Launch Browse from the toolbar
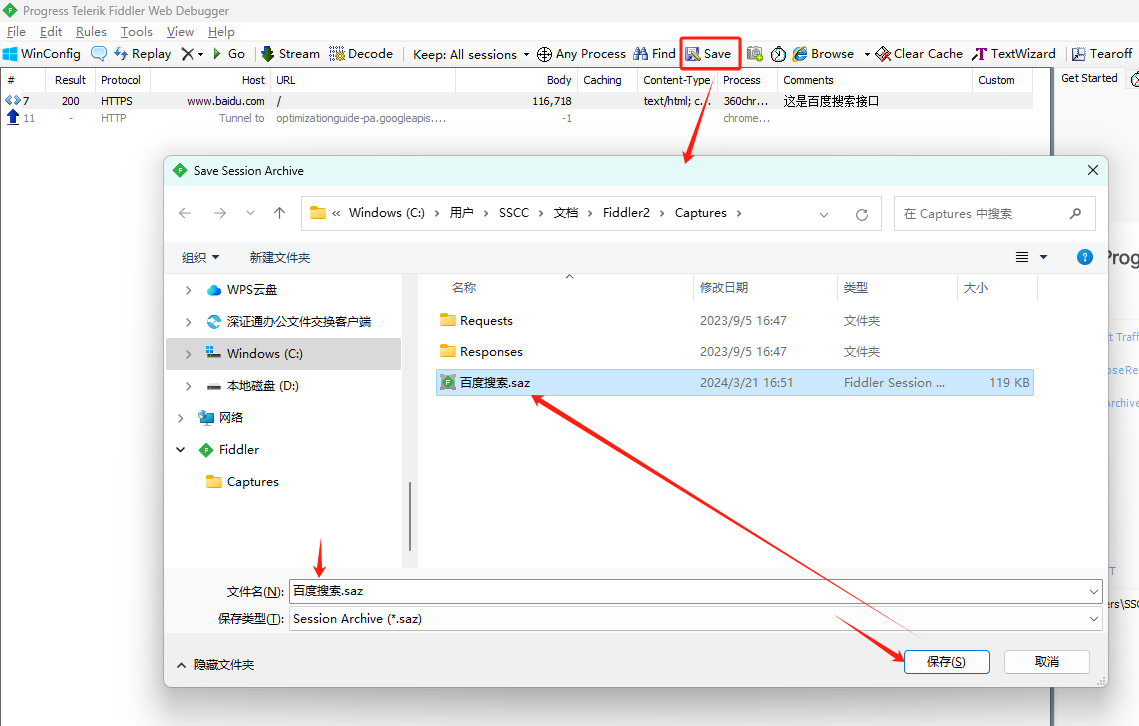 [823, 54]
